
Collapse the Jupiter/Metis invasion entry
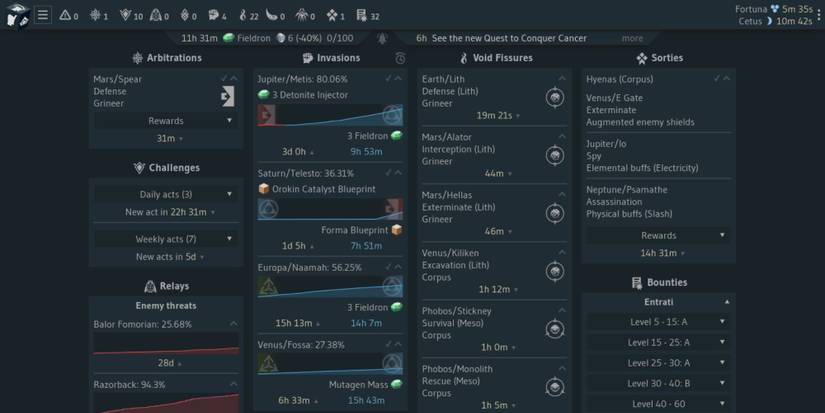(x=398, y=78)
